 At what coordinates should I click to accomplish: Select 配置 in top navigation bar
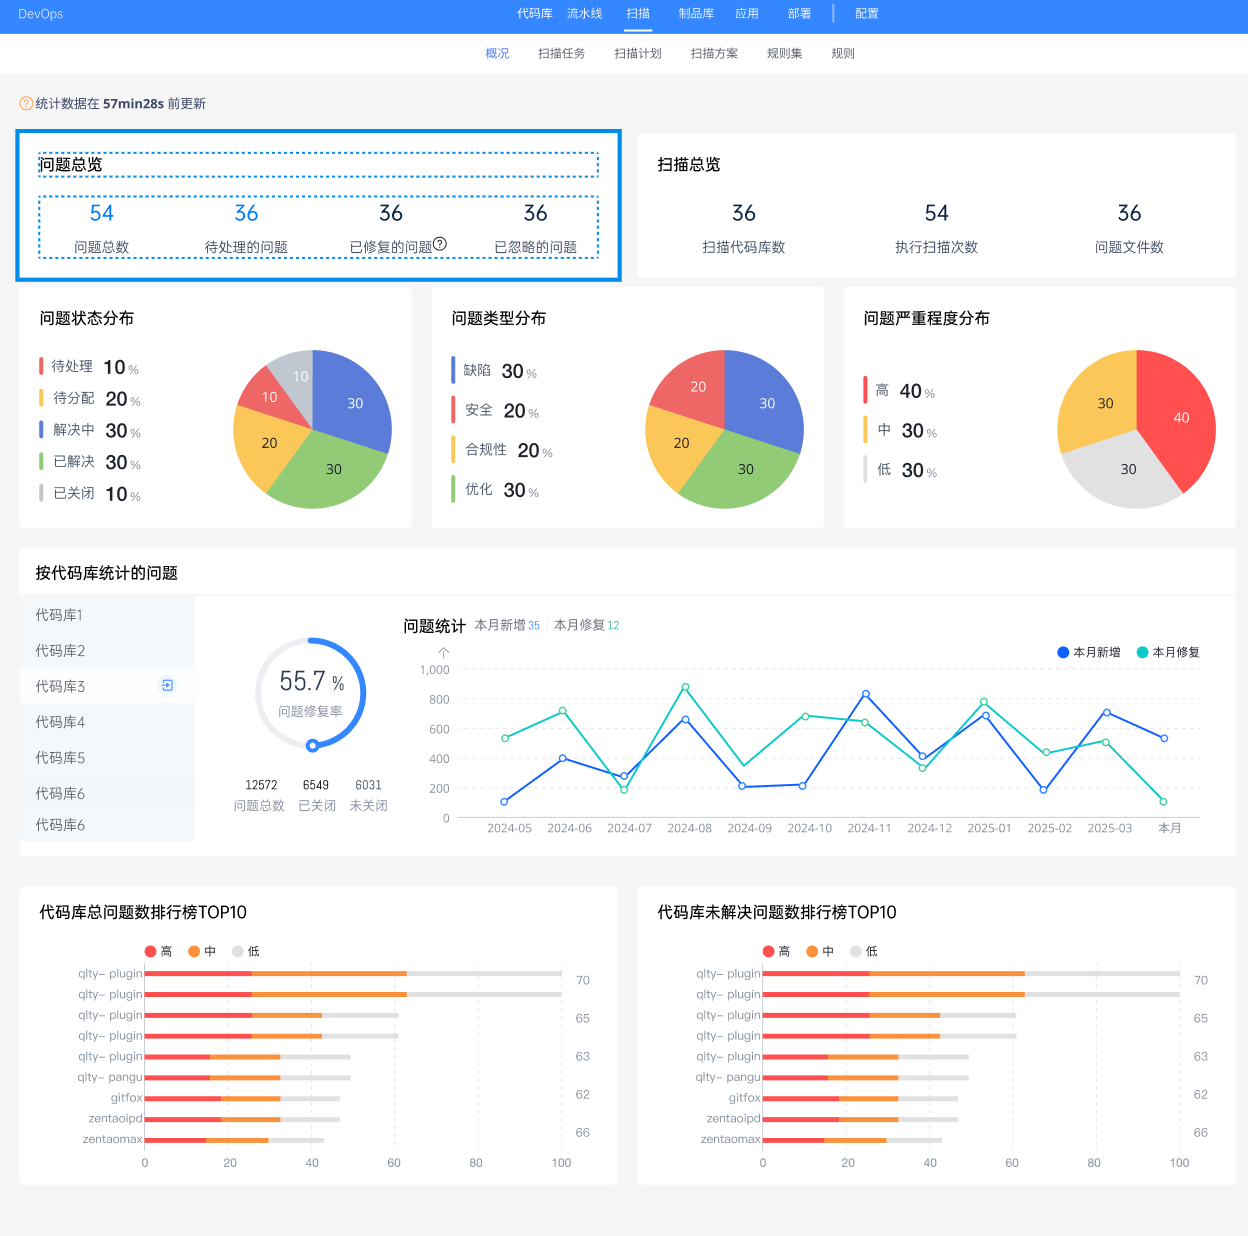tap(867, 14)
